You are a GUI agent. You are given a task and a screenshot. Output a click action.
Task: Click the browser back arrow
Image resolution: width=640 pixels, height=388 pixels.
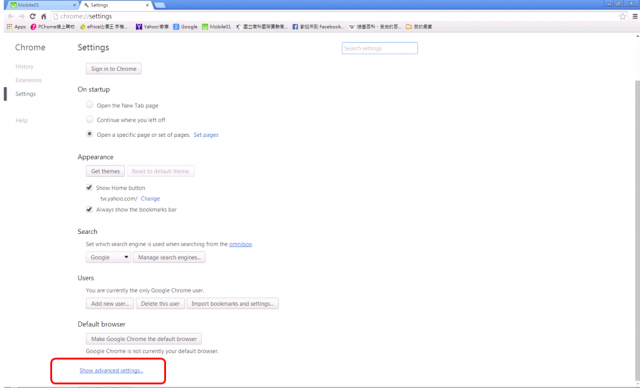pos(11,16)
